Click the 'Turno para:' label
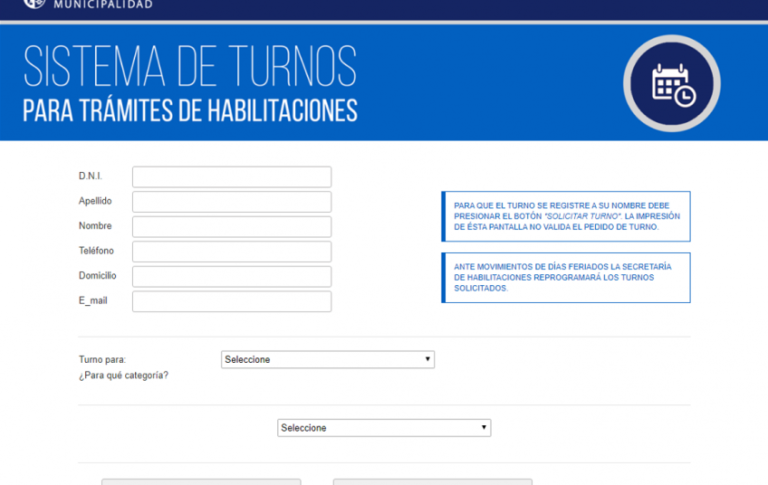Screen dimensions: 768x485 click(x=102, y=359)
